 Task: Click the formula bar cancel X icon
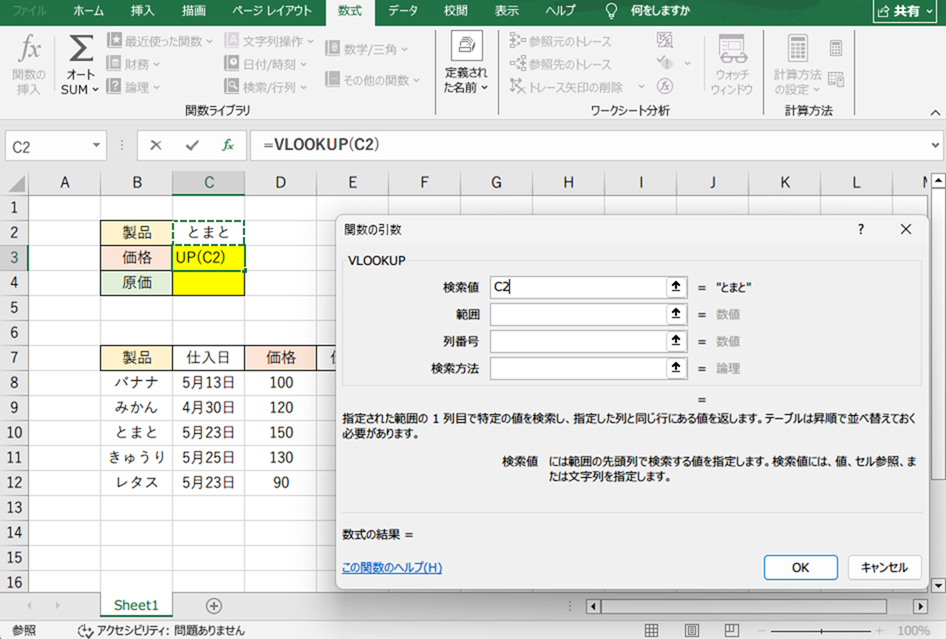pyautogui.click(x=155, y=145)
